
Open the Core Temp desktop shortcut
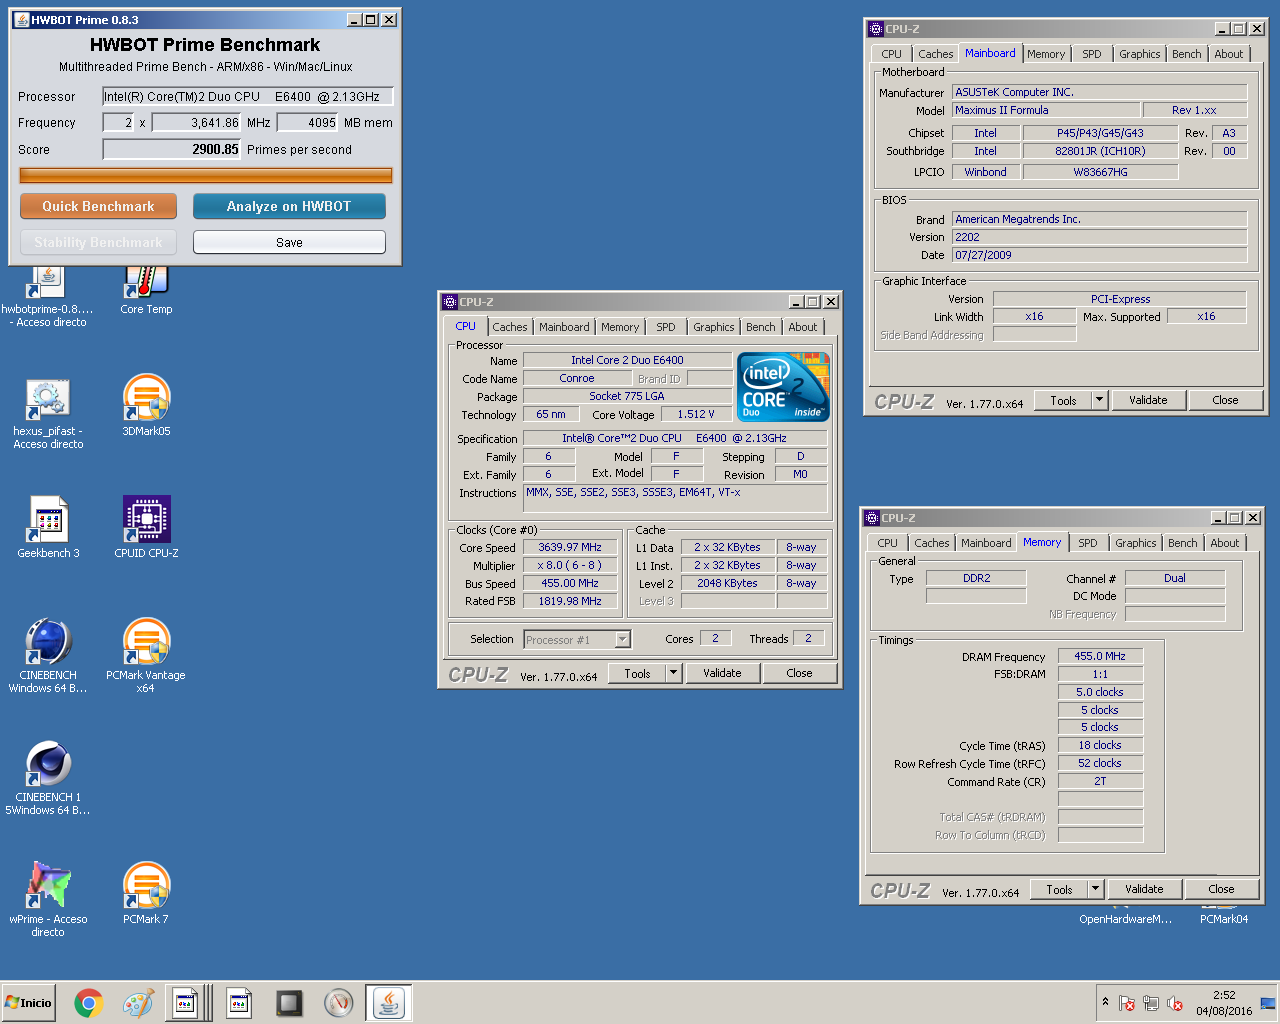[146, 290]
